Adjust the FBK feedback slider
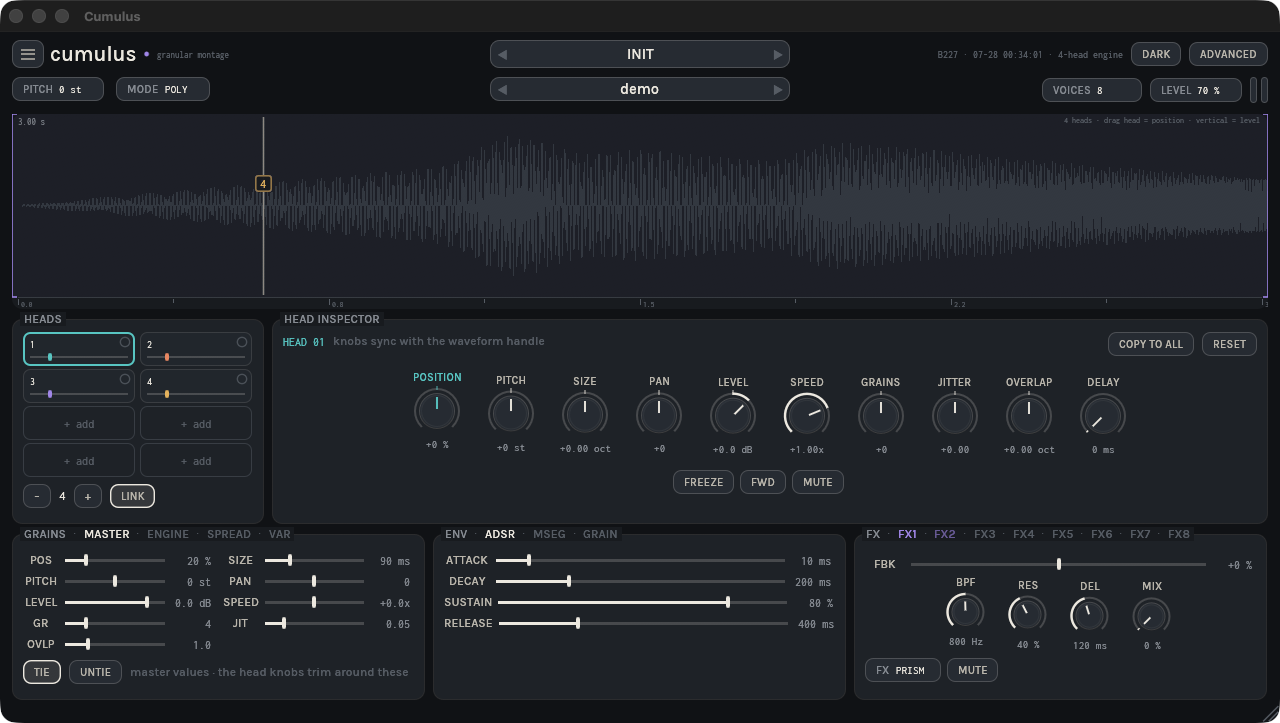Viewport: 1280px width, 723px height. (x=1058, y=564)
